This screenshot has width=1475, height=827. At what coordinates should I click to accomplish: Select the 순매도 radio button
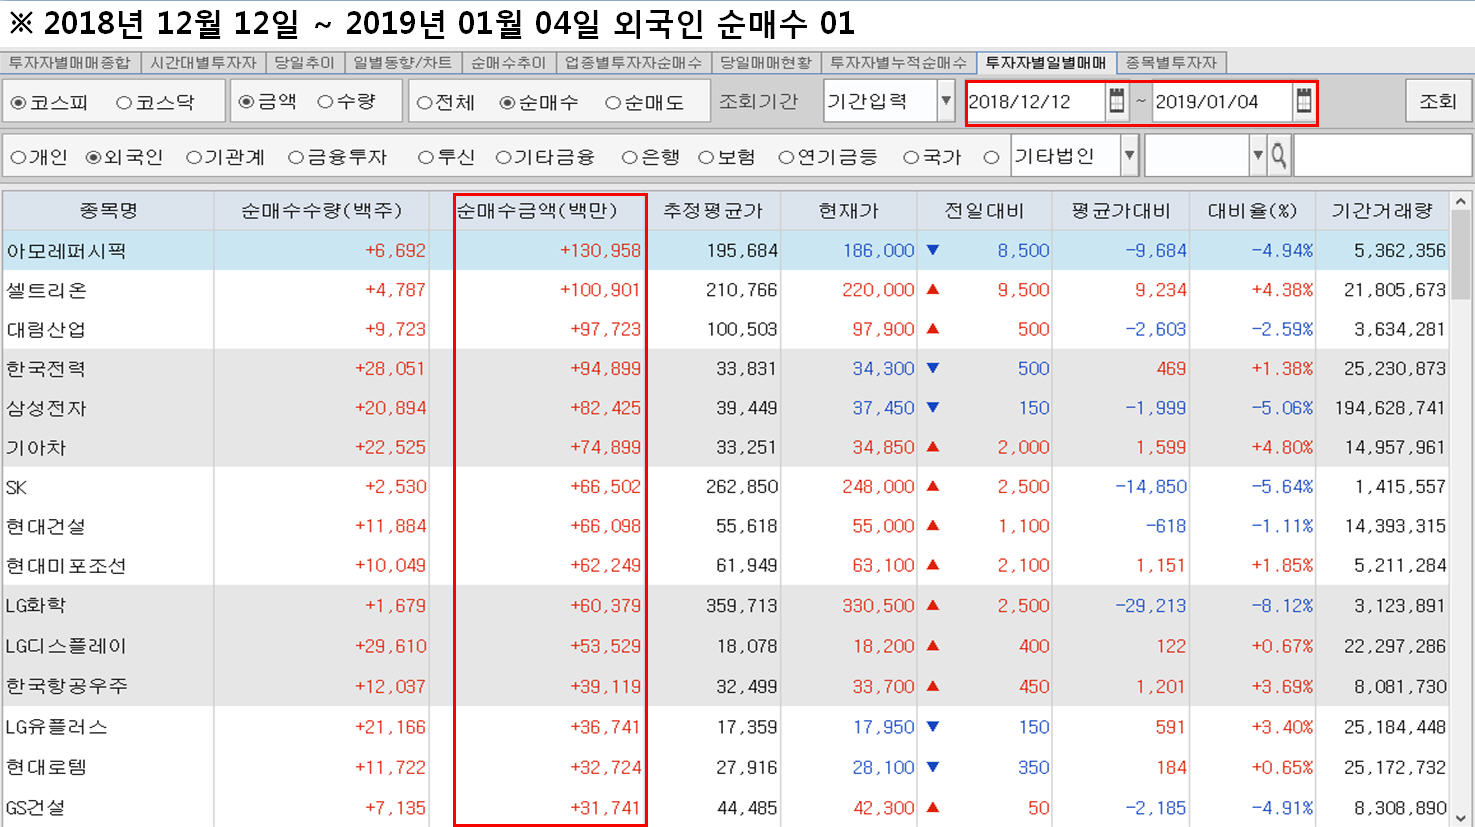point(613,102)
